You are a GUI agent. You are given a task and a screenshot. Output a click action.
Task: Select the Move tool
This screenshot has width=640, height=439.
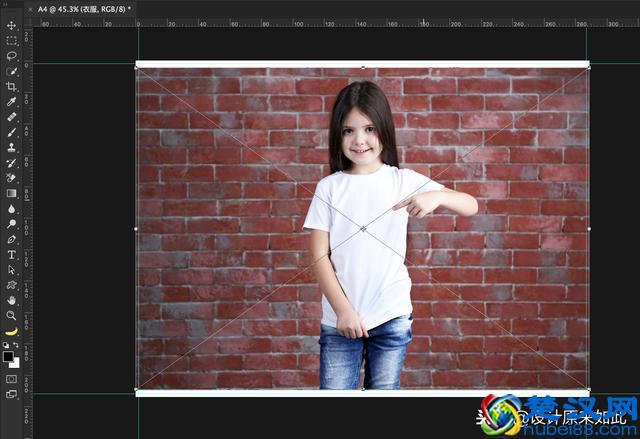(11, 25)
